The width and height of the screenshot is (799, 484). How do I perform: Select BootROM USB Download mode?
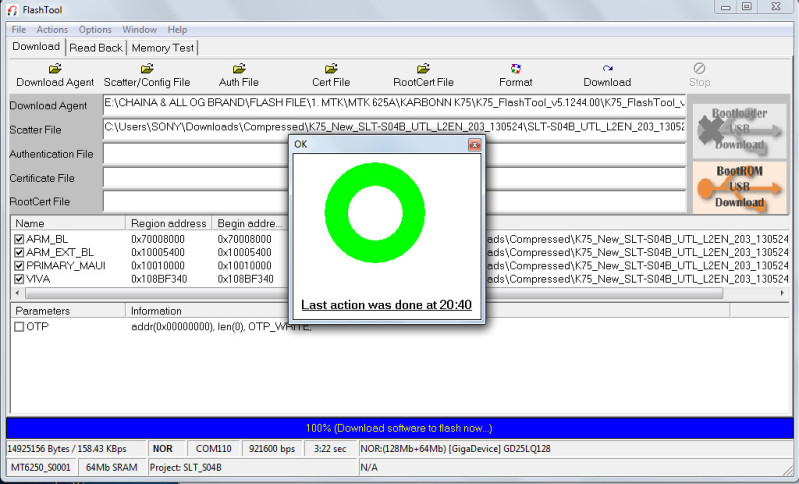(739, 187)
